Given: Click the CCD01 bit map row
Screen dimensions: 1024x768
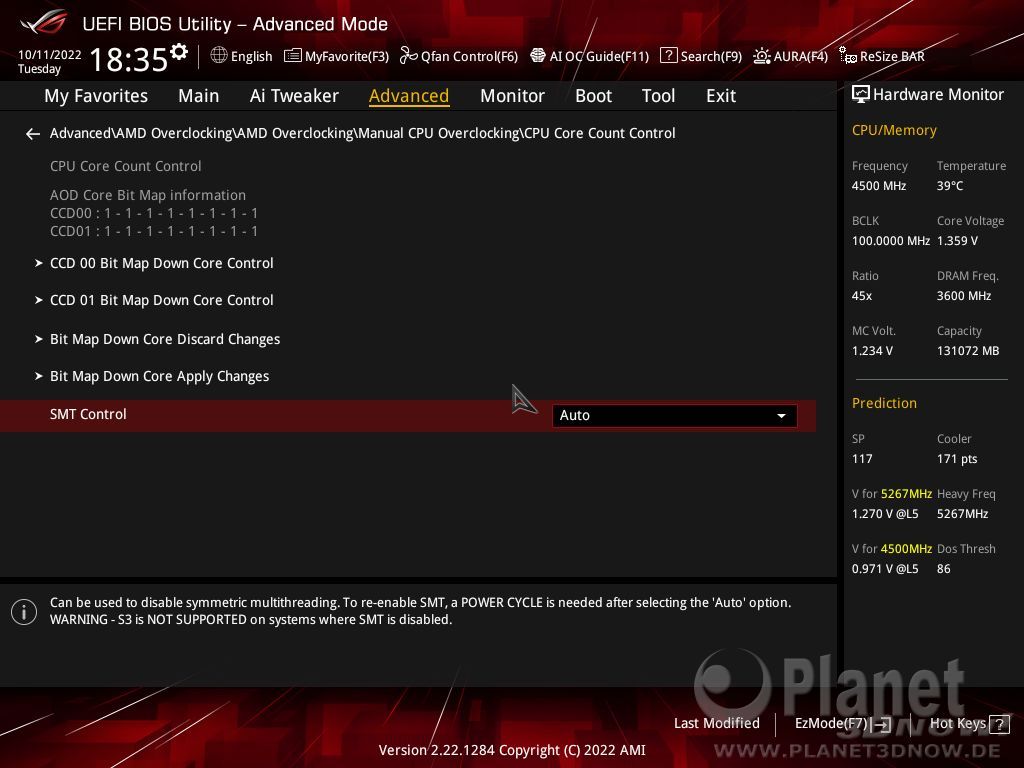Looking at the screenshot, I should (153, 231).
